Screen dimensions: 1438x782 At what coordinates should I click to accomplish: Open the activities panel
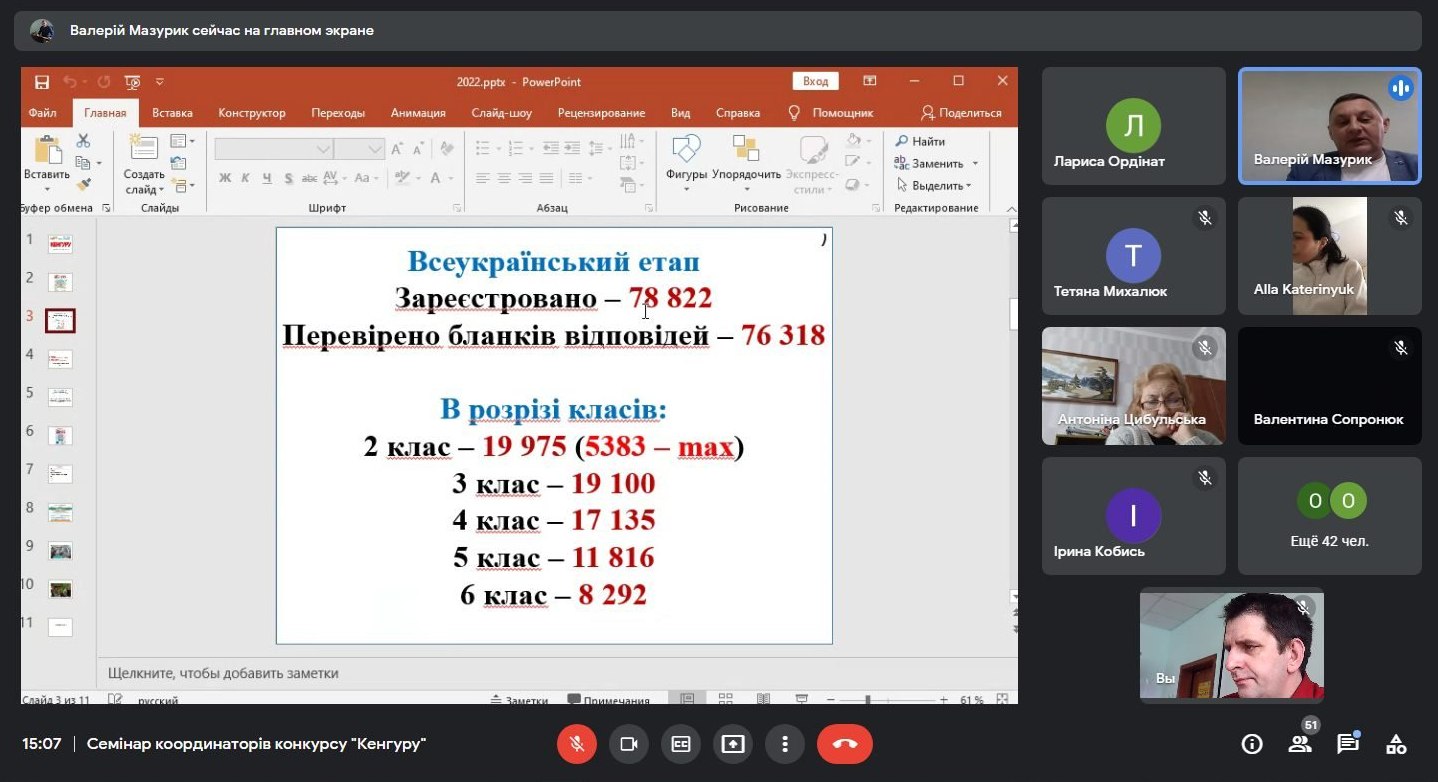1396,744
